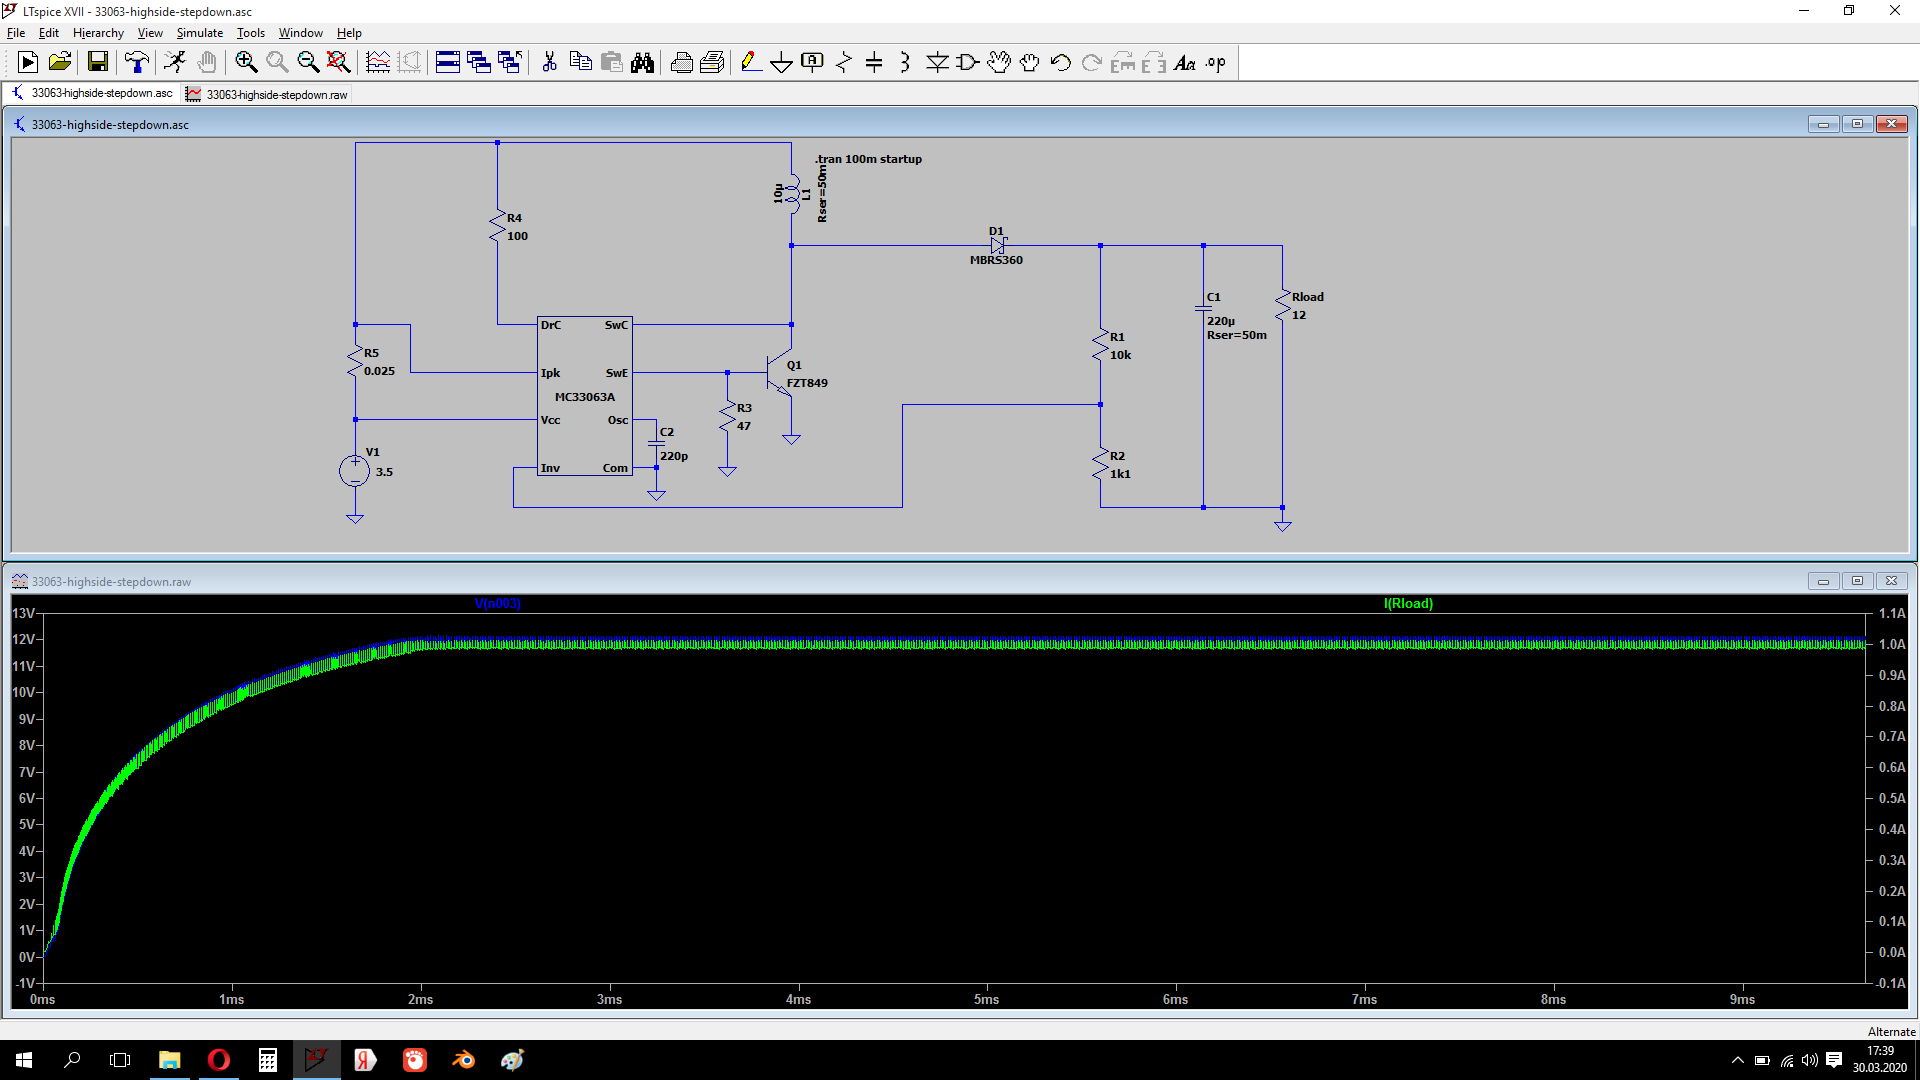Open the Calculator from the taskbar
This screenshot has height=1080, width=1920.
coord(267,1060)
